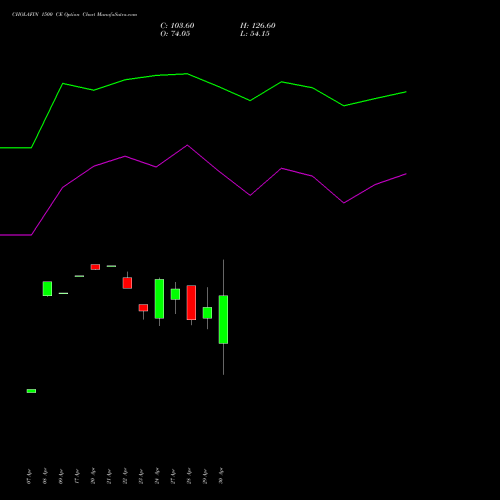Select the long-wick green candle for 30 Apr

coord(223,319)
